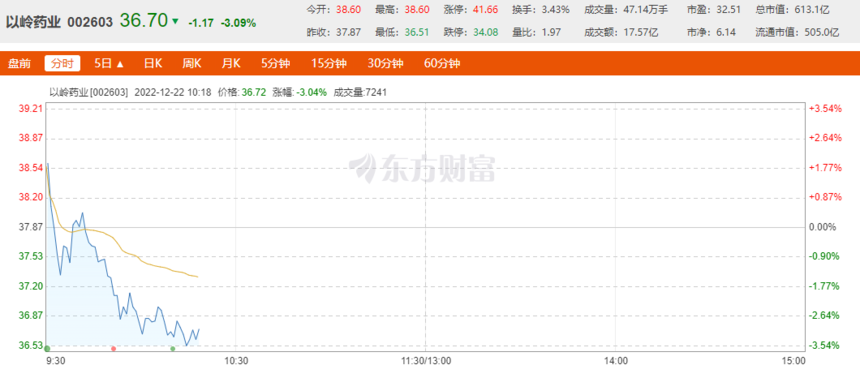Click the green down-triangle beside 36.70
Screen dimensions: 860x365
pos(175,21)
